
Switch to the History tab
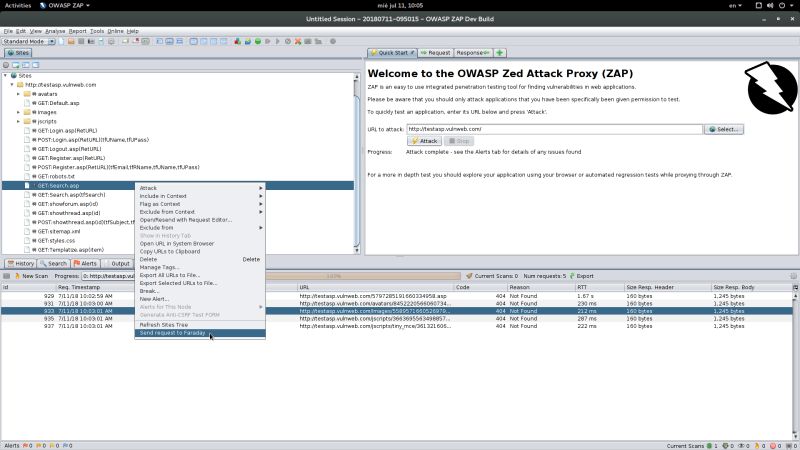click(x=20, y=263)
